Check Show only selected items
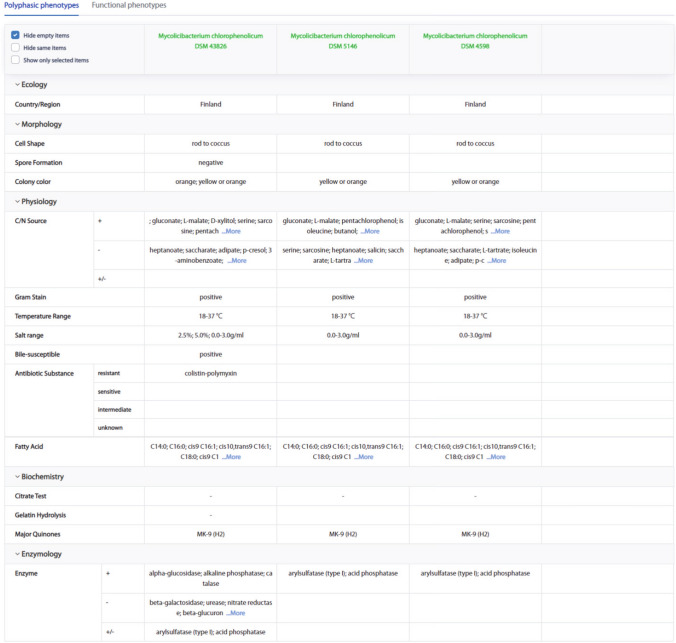676x643 pixels. [x=16, y=60]
